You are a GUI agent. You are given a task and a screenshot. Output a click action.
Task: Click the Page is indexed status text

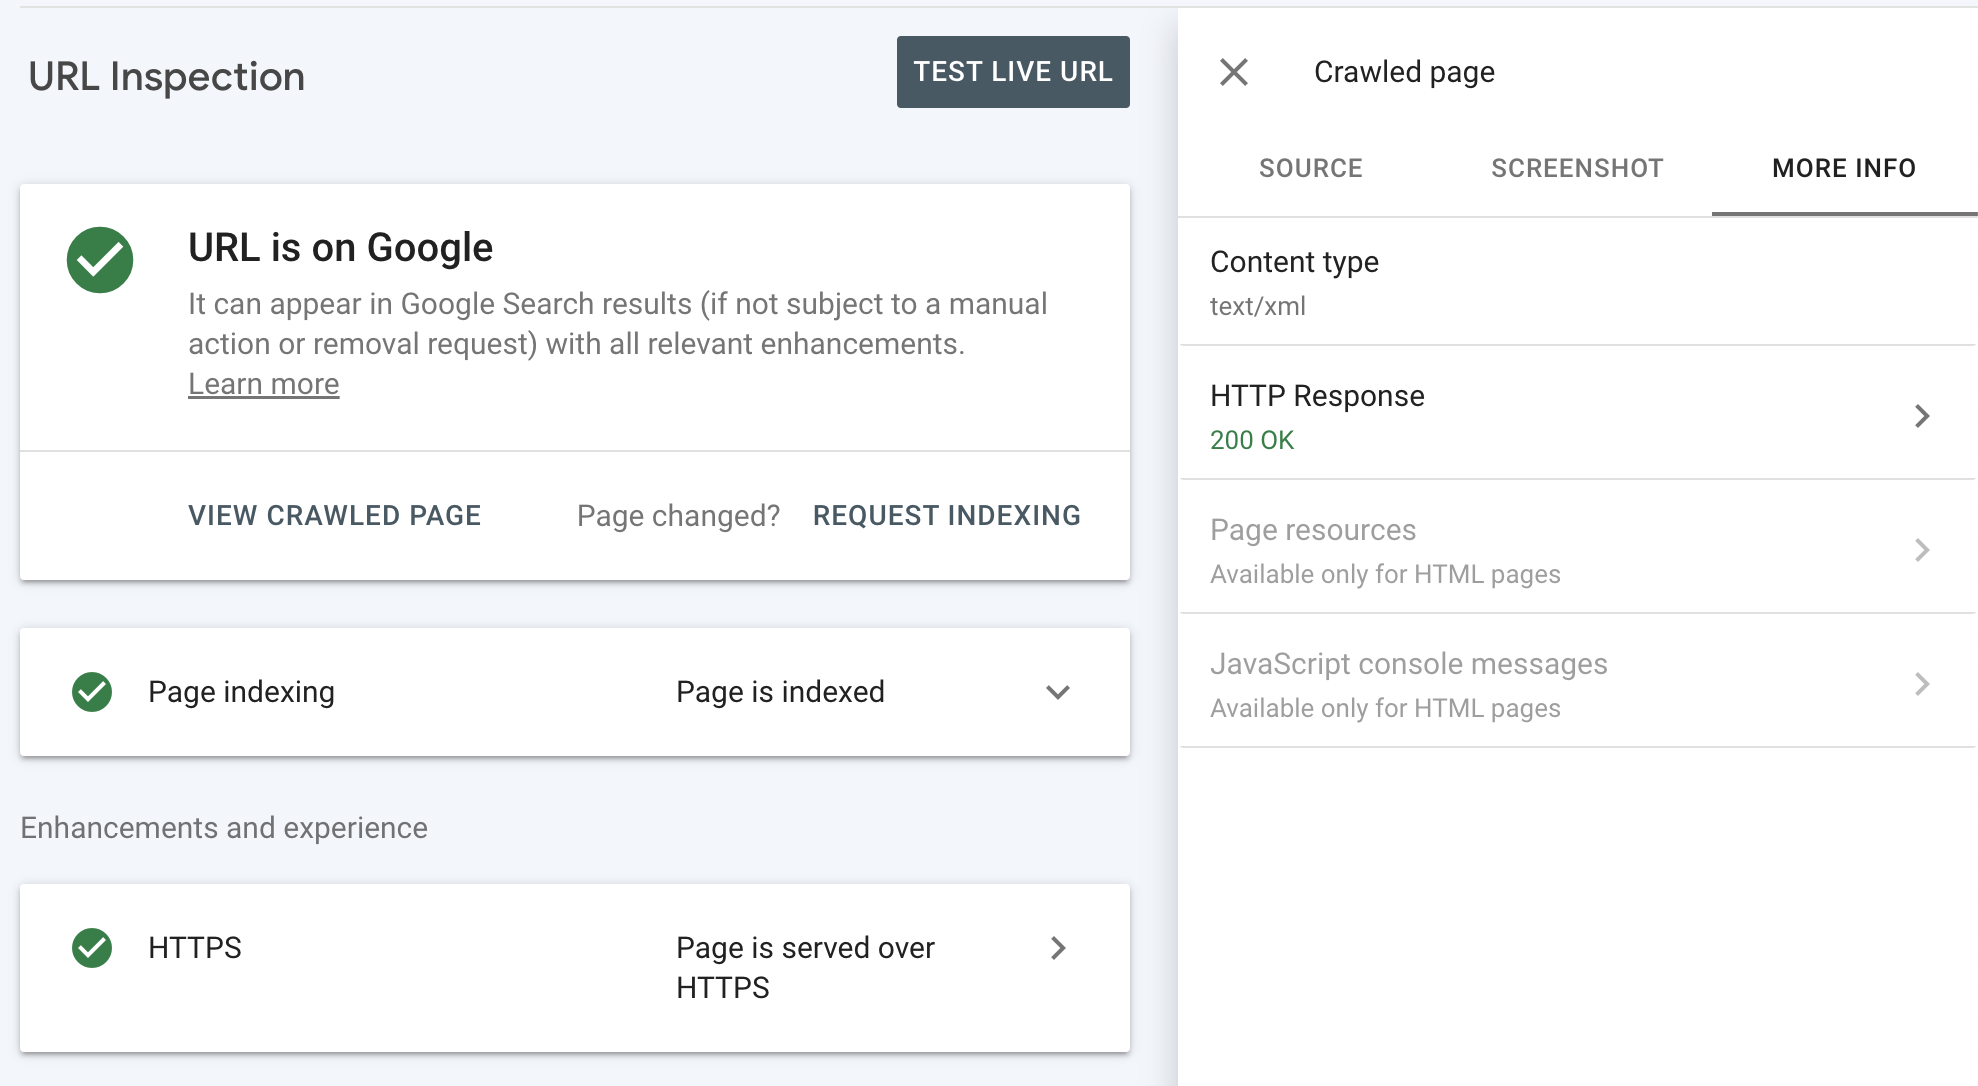tap(780, 692)
